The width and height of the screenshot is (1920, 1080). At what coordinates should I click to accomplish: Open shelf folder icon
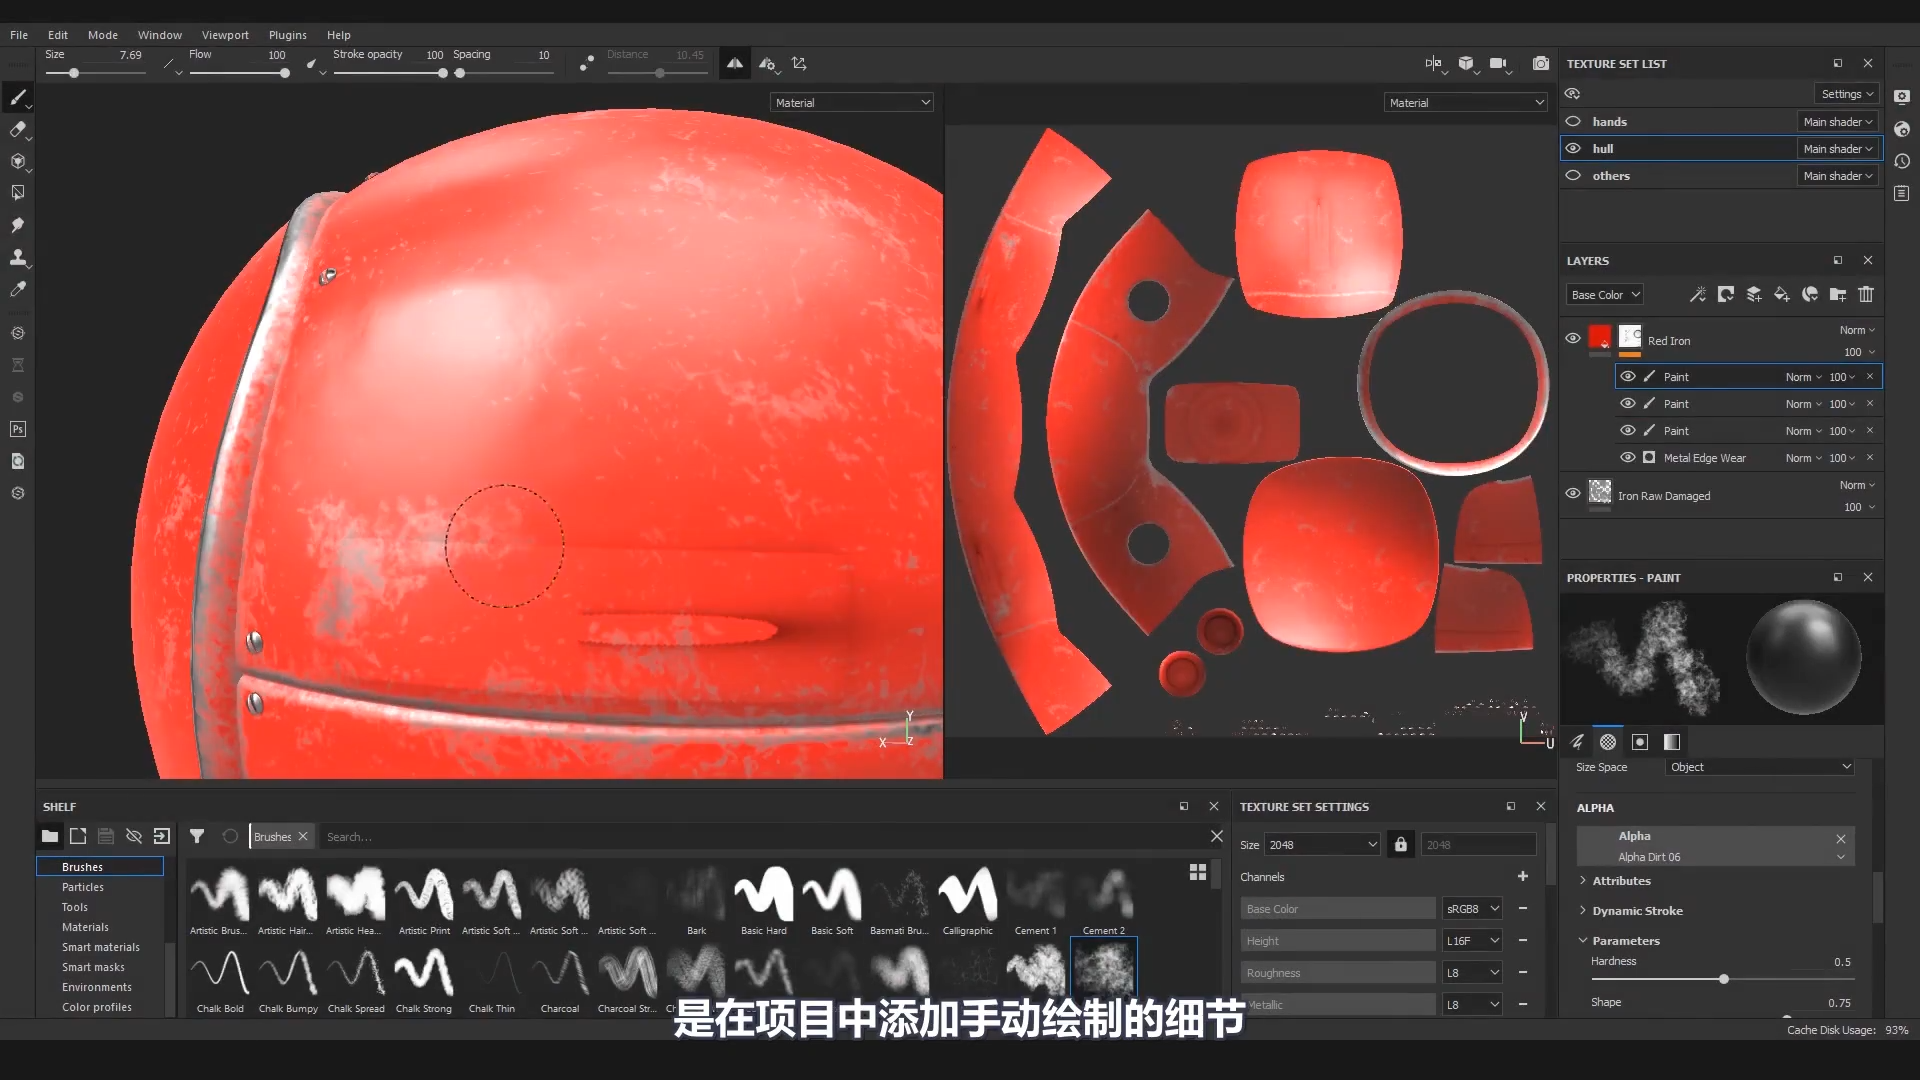click(x=49, y=836)
